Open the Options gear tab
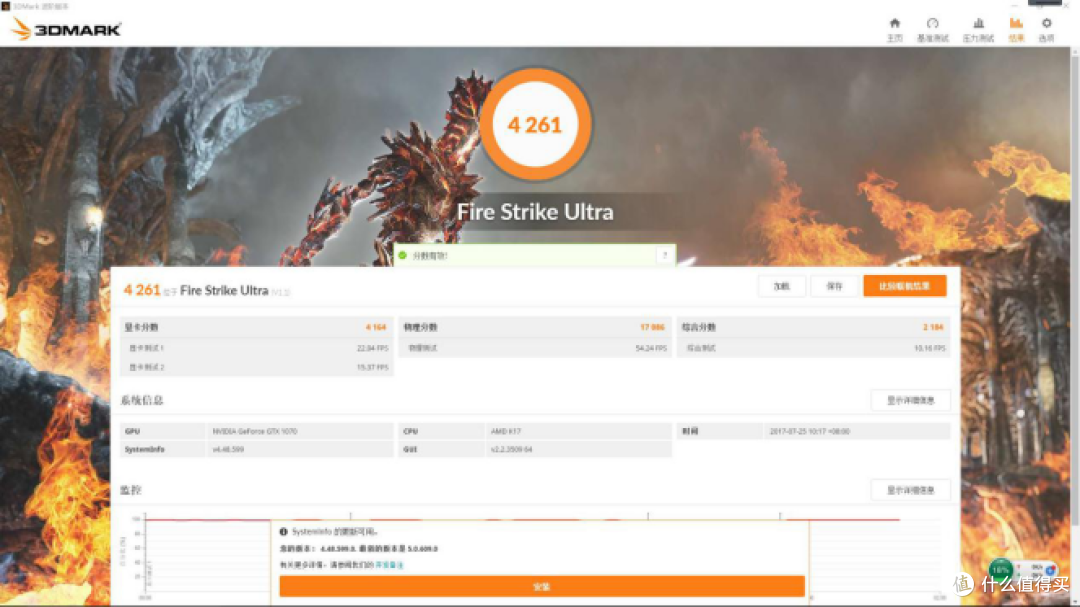Screen dimensions: 1080x607 [x=1046, y=30]
